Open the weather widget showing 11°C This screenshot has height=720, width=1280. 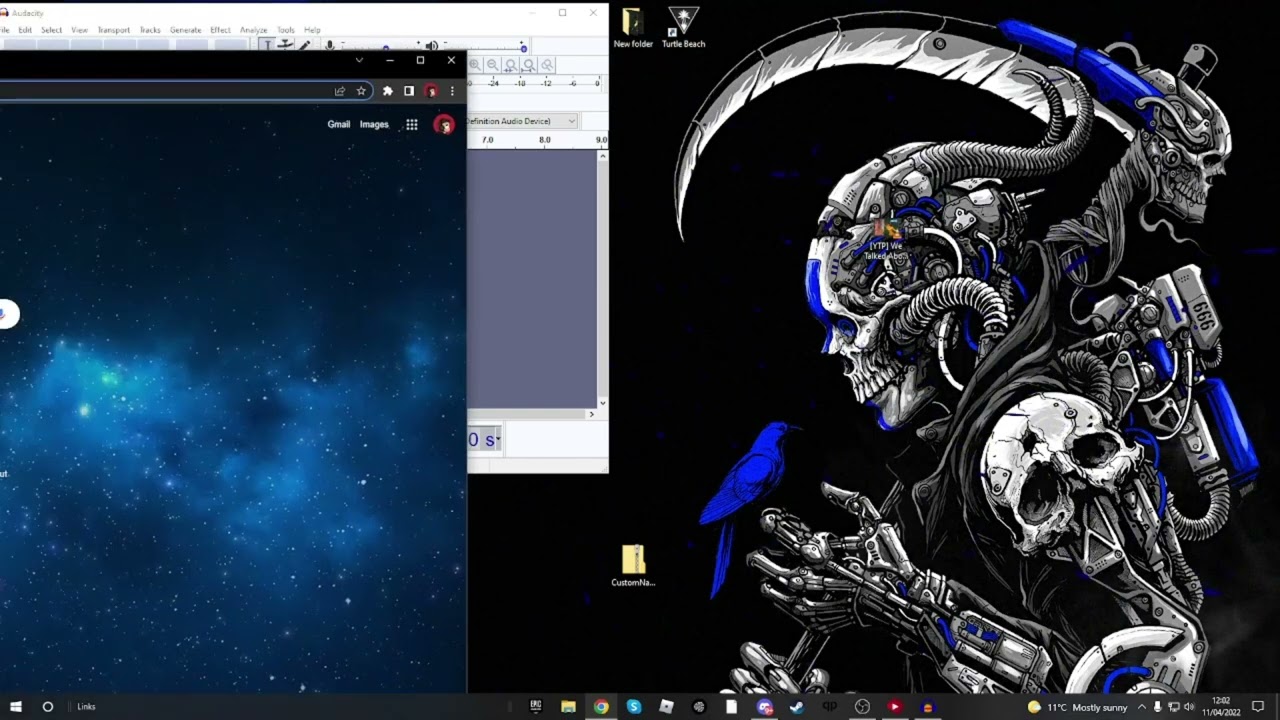[x=1077, y=707]
